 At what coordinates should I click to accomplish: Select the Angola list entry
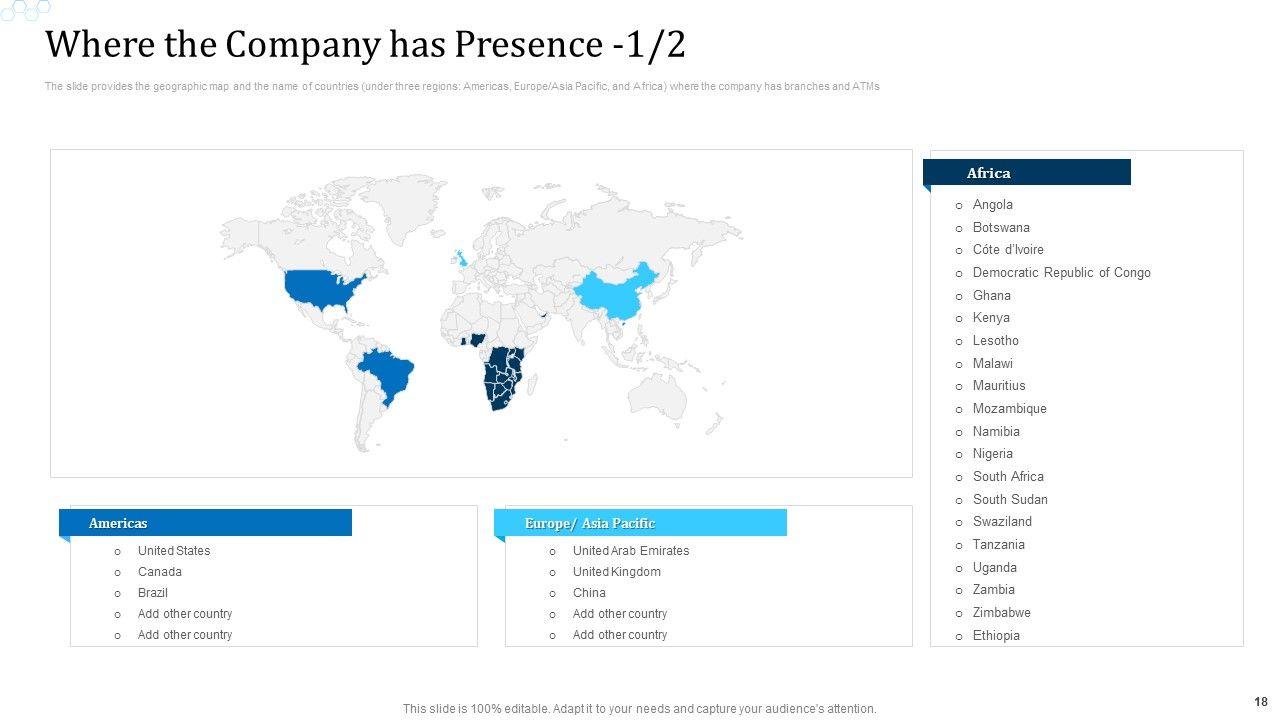[992, 205]
